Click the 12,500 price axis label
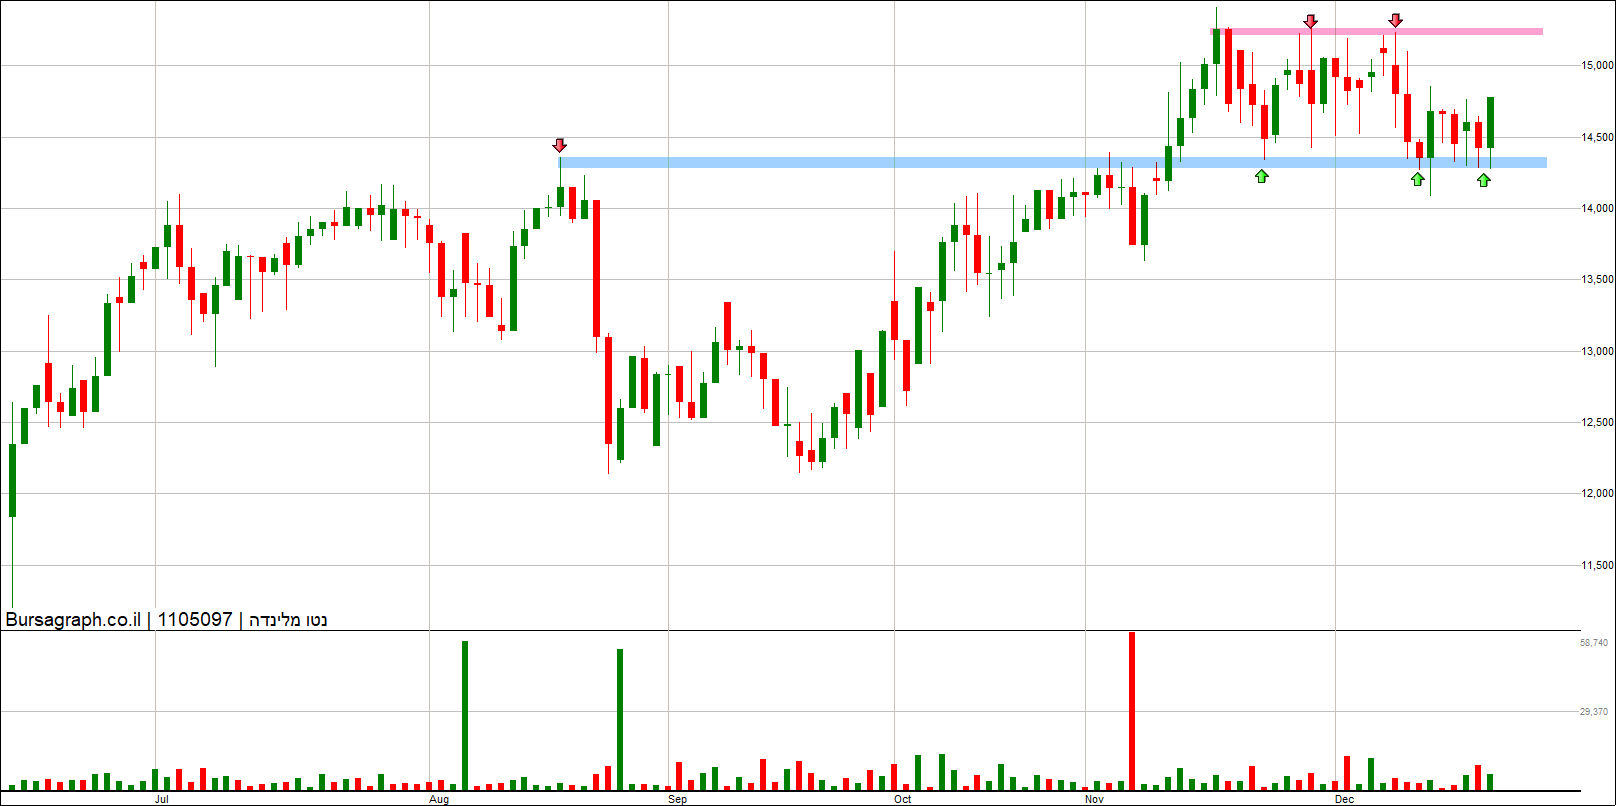 point(1597,423)
